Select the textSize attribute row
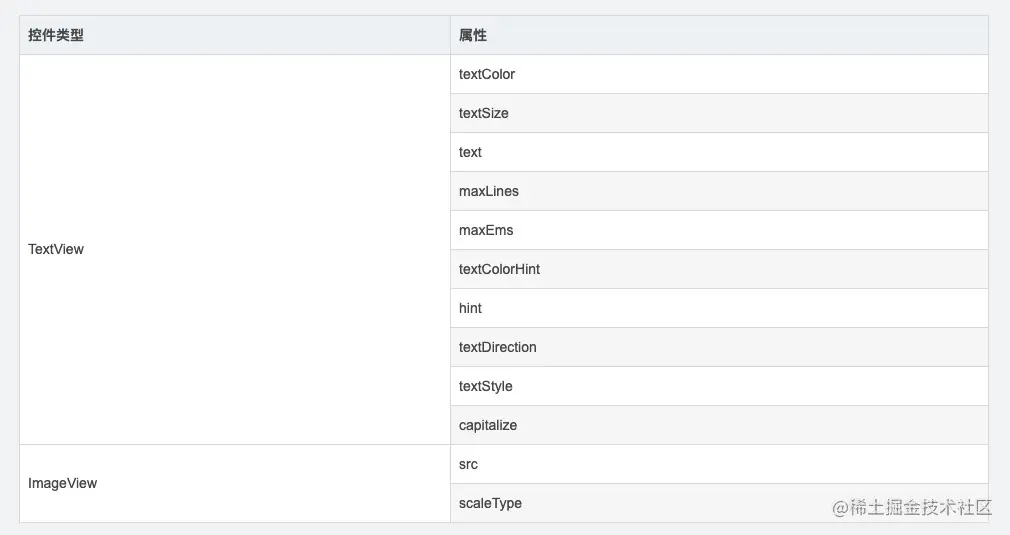 [484, 113]
